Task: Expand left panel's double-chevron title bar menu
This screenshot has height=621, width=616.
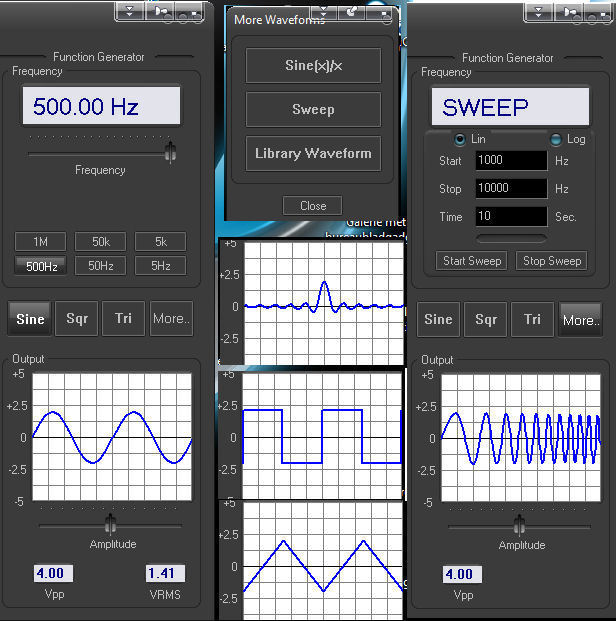Action: pos(130,11)
